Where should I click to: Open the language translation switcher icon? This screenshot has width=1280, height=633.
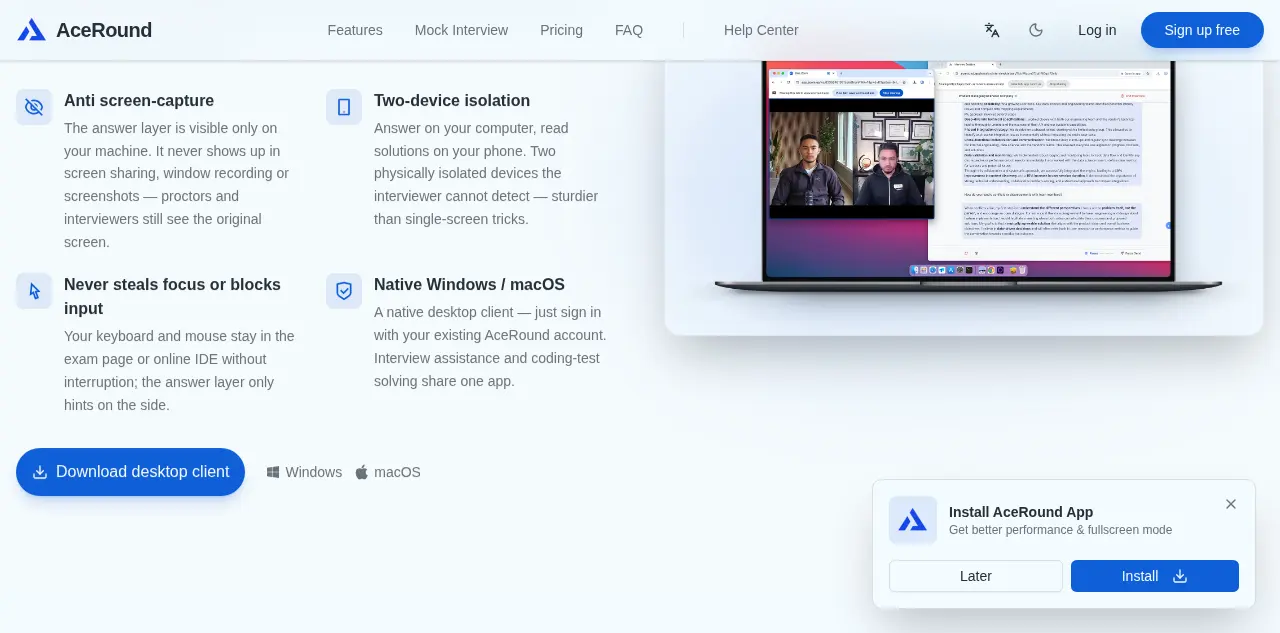[x=992, y=30]
